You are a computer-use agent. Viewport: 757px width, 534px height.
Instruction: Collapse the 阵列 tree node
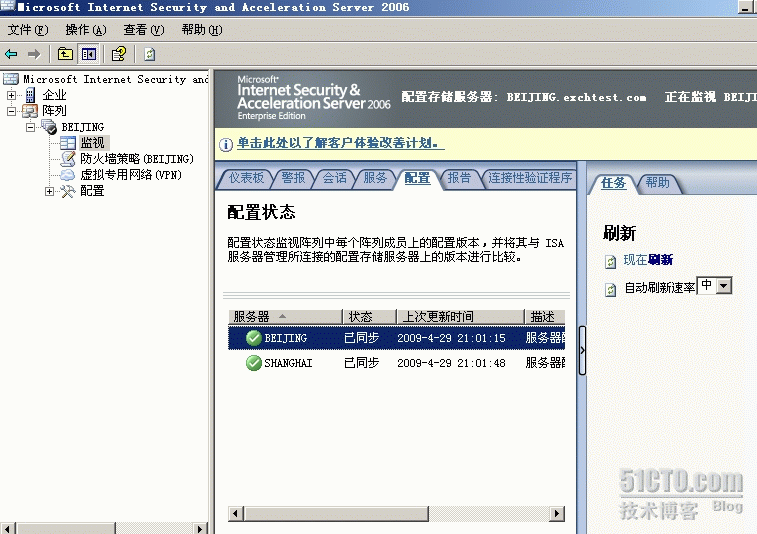[11, 112]
